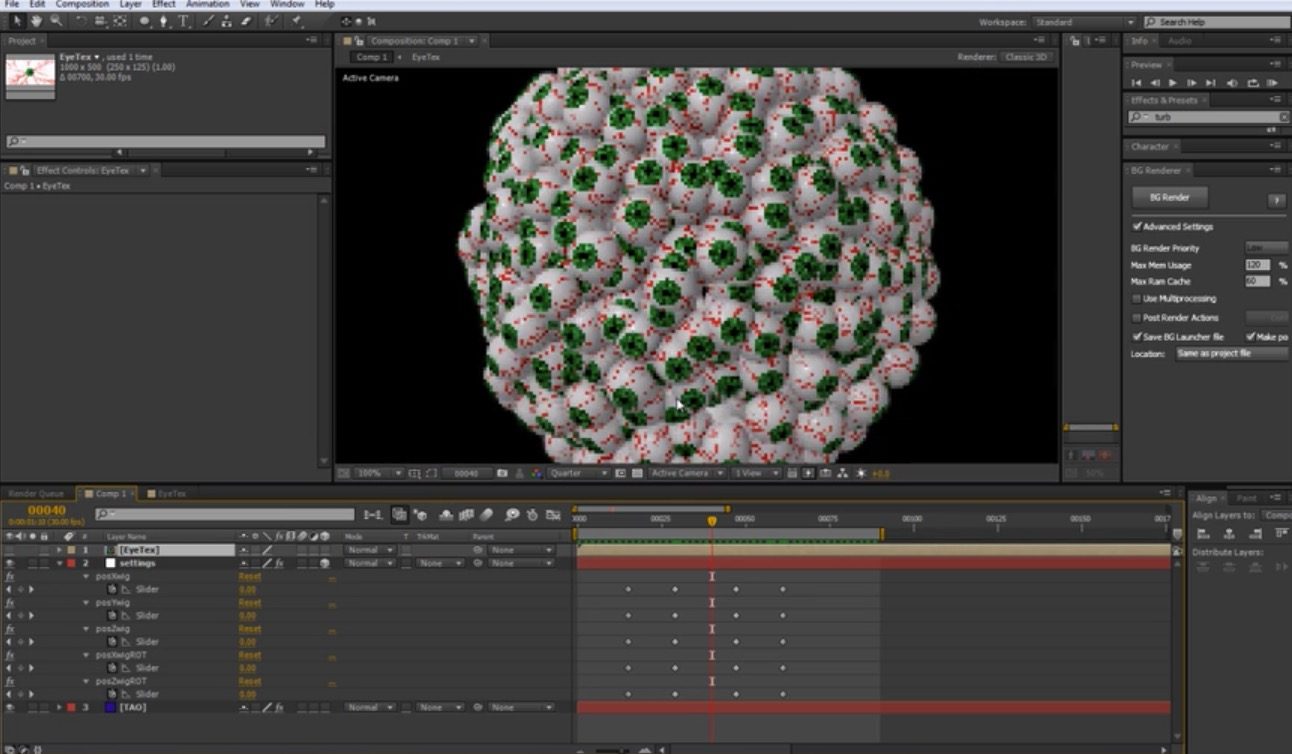This screenshot has height=754, width=1292.
Task: Select the Puppet Pin tool
Action: 297,21
